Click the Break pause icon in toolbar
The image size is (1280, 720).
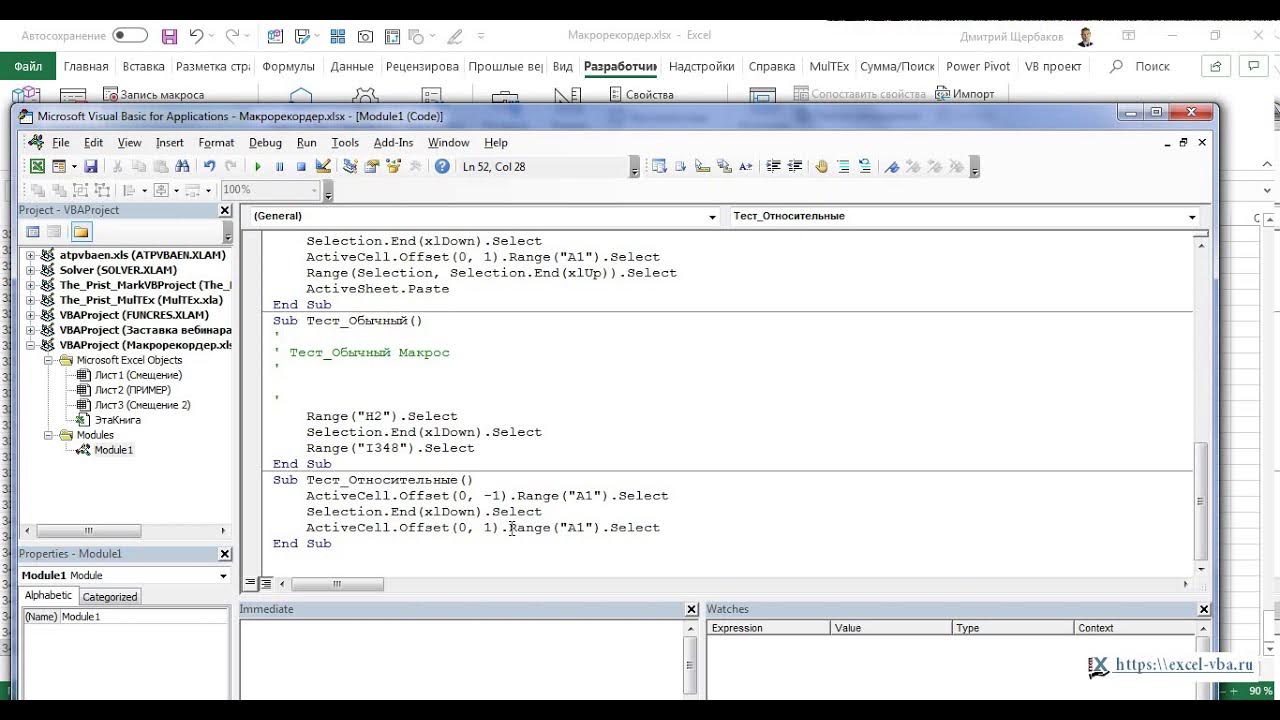click(279, 167)
